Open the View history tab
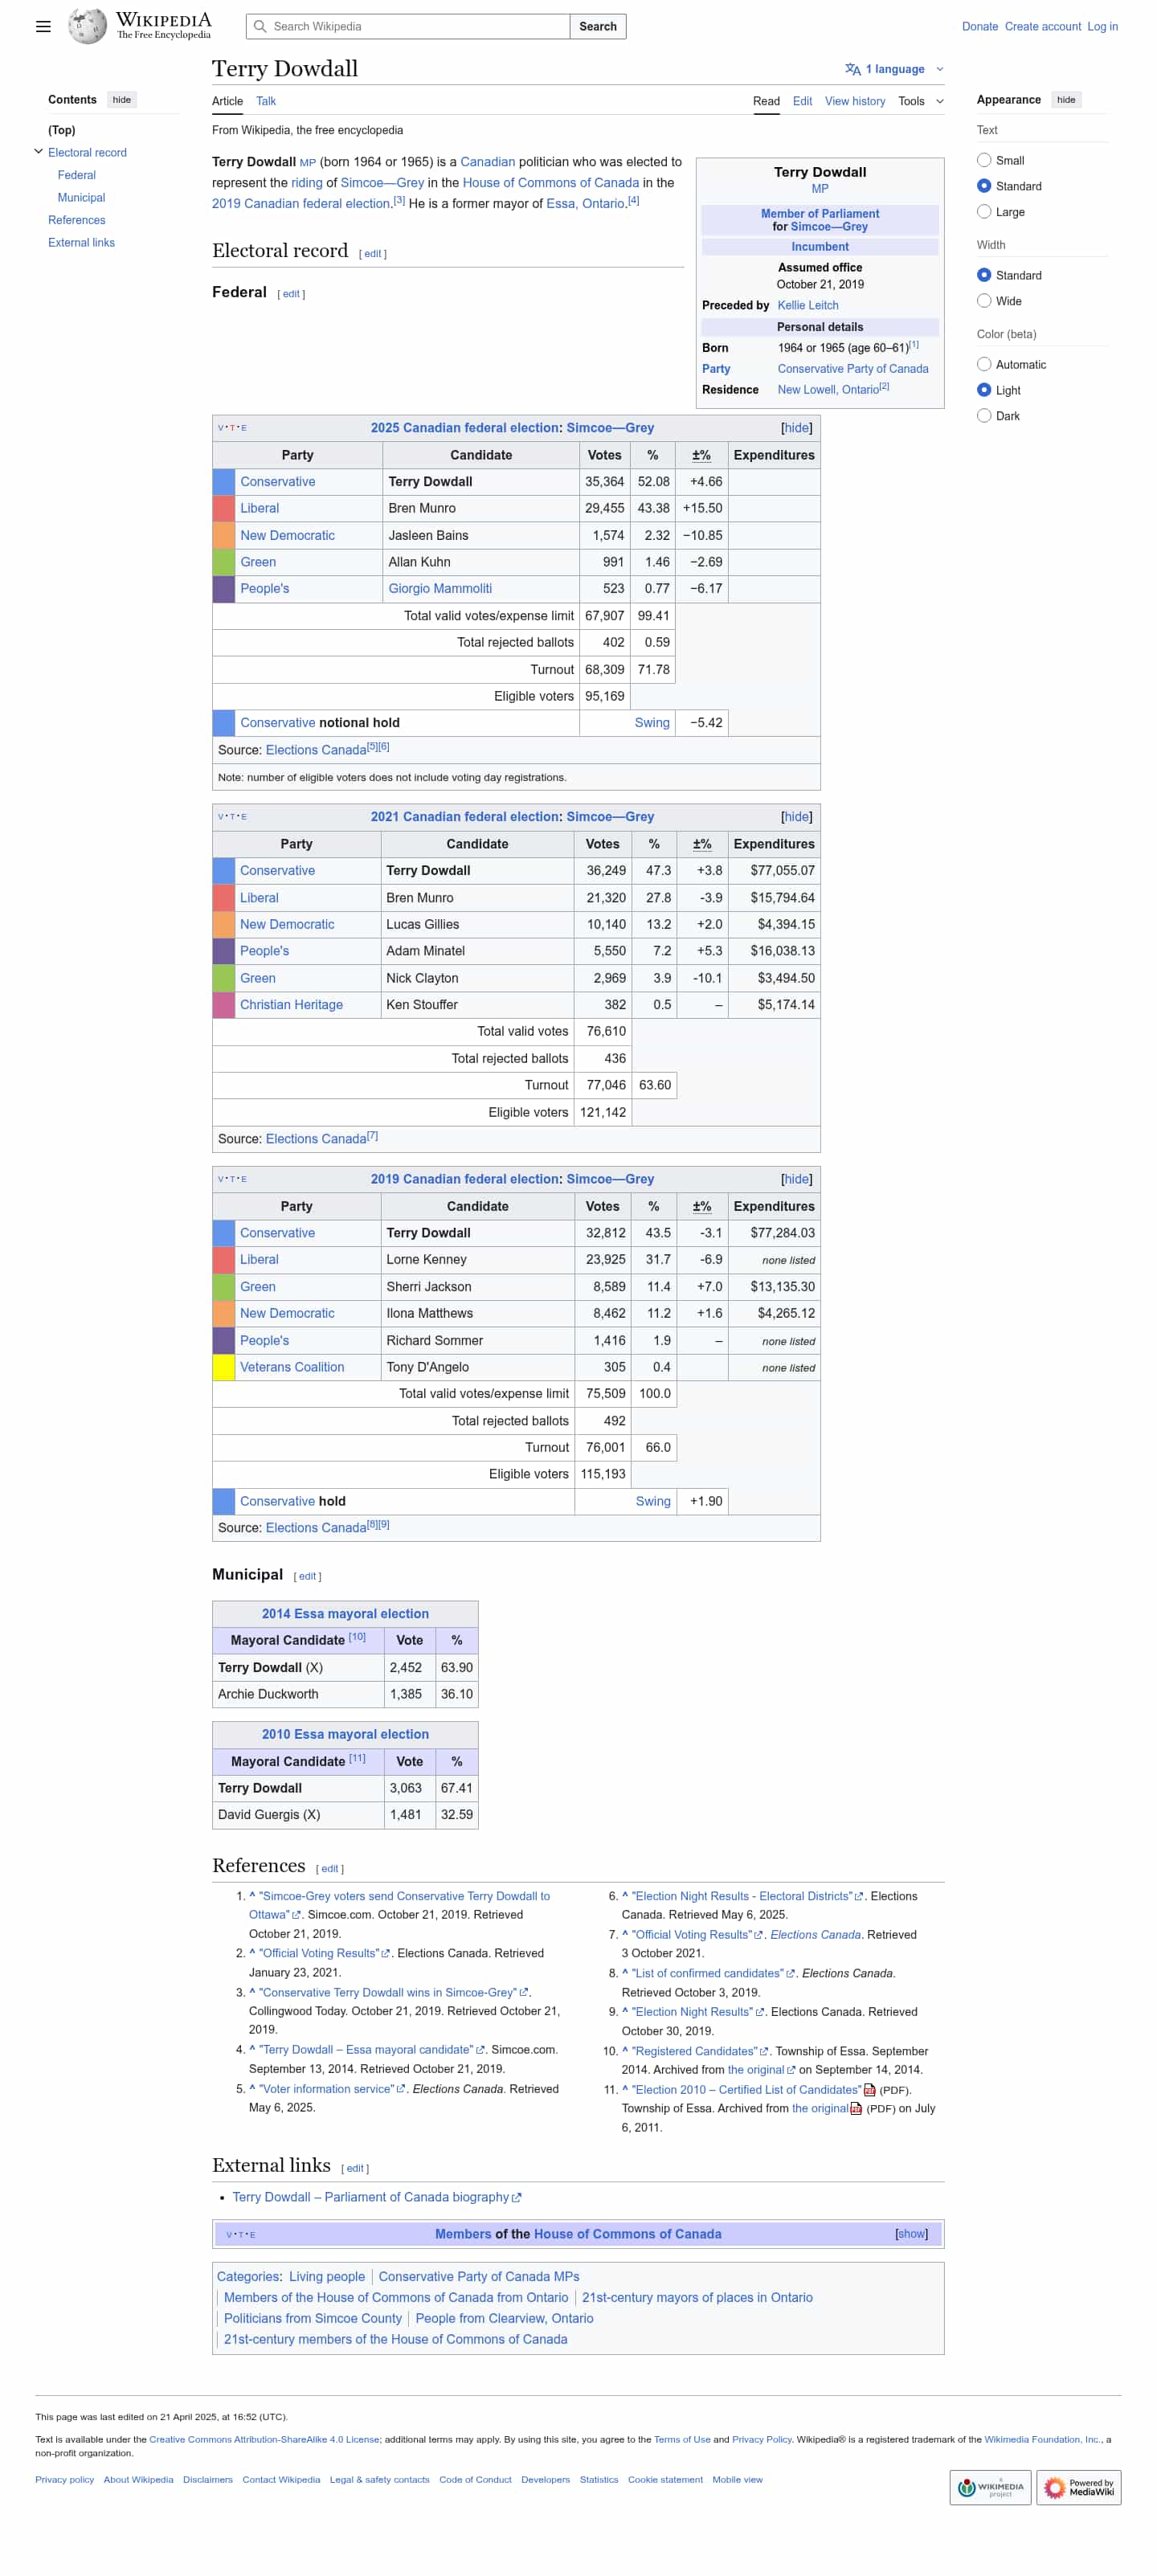Screen dimensions: 1157x2576 click(854, 102)
